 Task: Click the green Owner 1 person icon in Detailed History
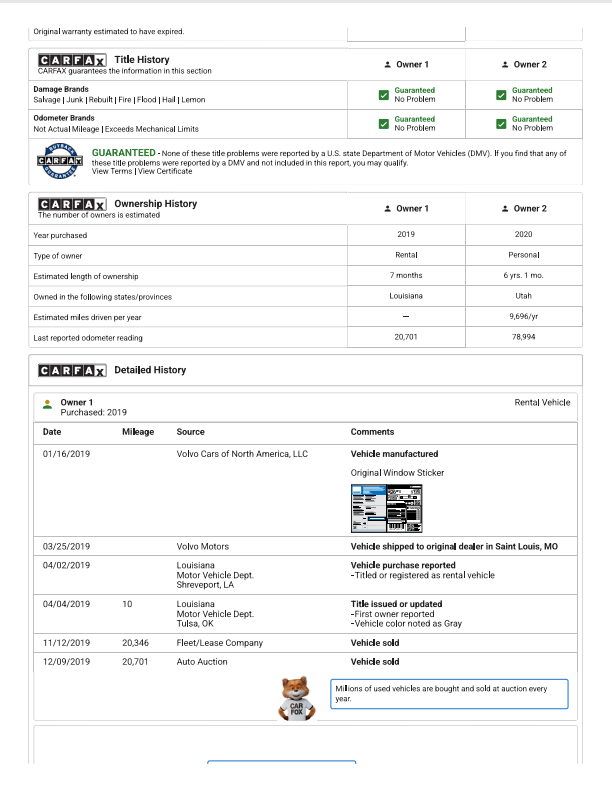pyautogui.click(x=47, y=404)
